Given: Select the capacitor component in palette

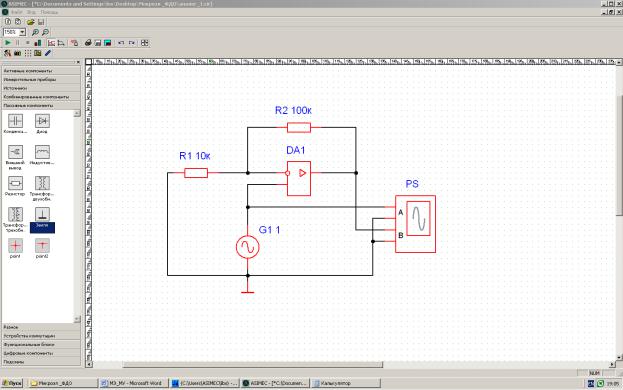Looking at the screenshot, I should tap(15, 121).
